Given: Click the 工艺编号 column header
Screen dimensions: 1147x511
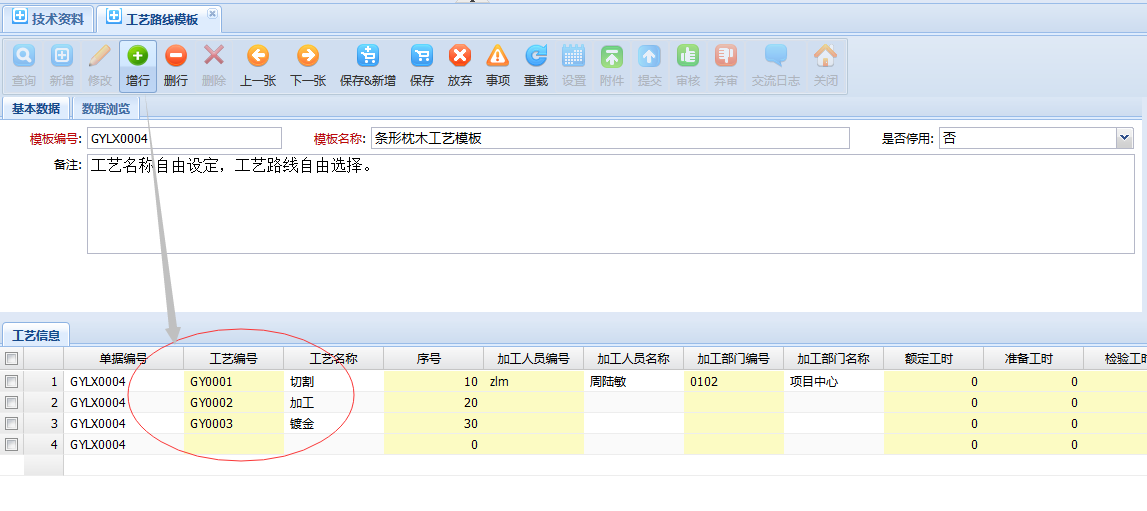Looking at the screenshot, I should point(233,358).
